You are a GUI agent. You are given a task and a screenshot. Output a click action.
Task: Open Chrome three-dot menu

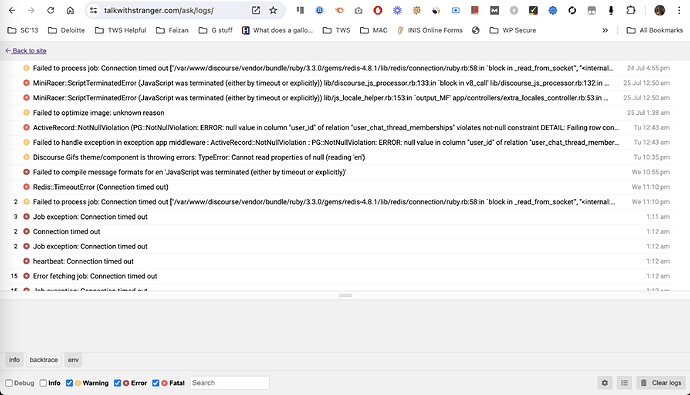point(679,10)
